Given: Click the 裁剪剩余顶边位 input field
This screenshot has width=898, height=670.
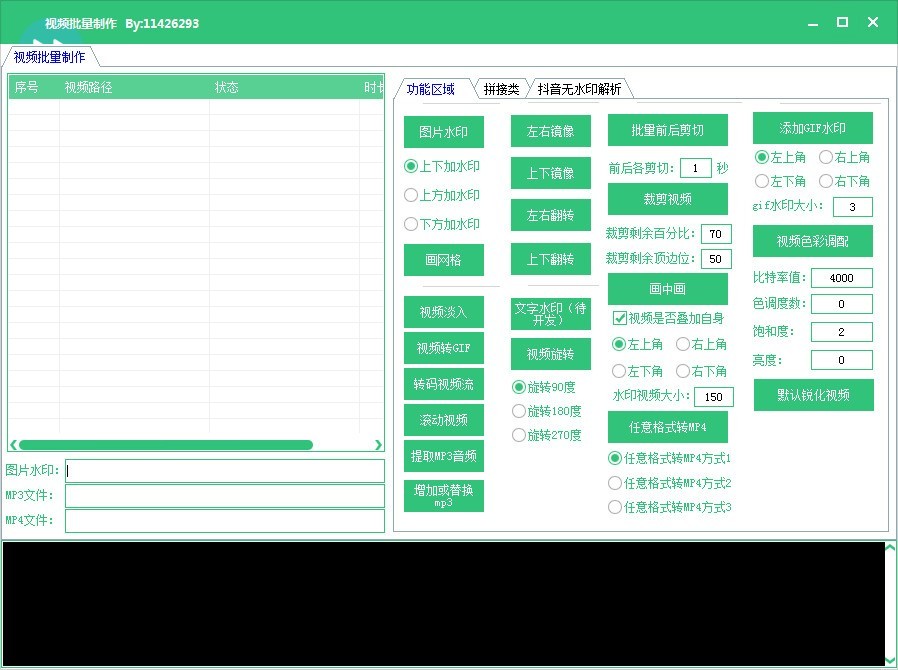Looking at the screenshot, I should tap(716, 259).
